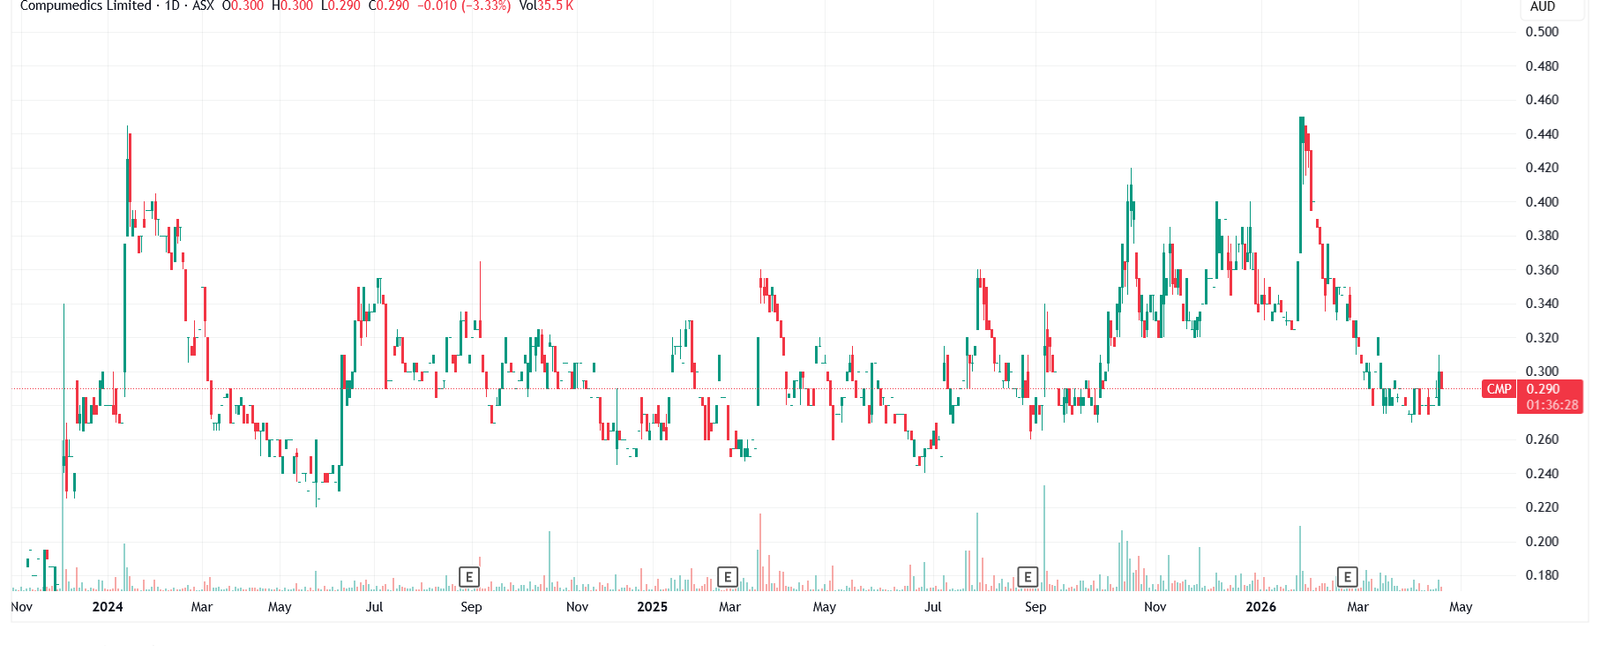
Task: Click the Nov label just before 2026
Action: pyautogui.click(x=1155, y=607)
